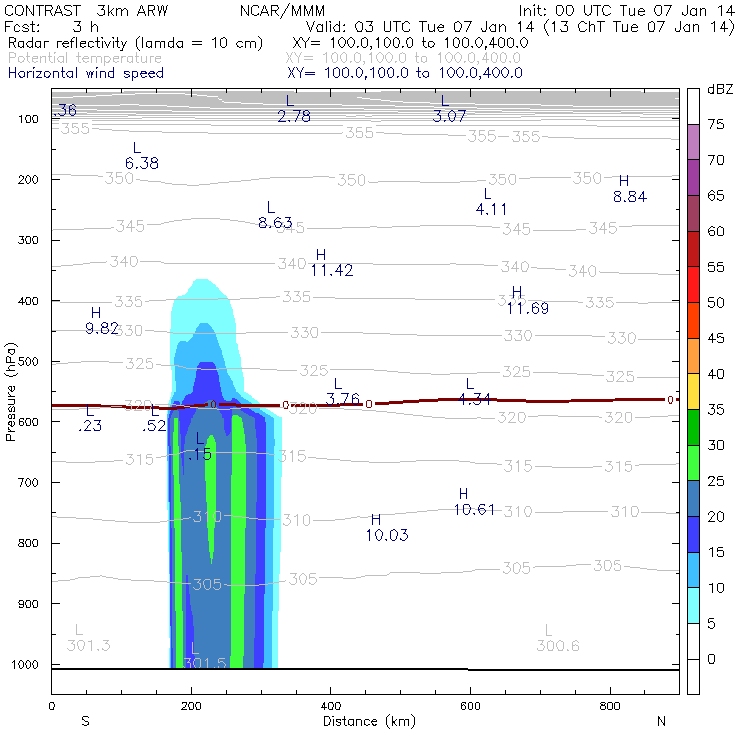740x740 pixels.
Task: Click the wind minimum label 'L .23'
Action: coord(90,418)
